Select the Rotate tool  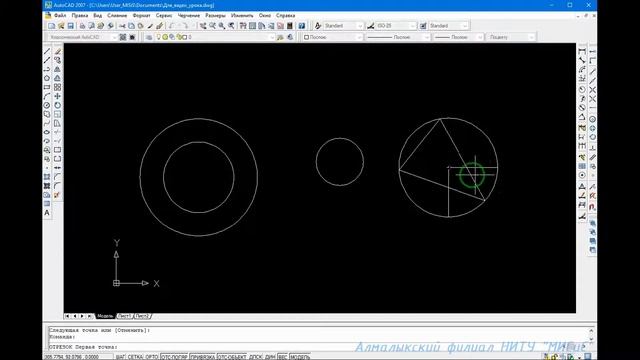click(58, 105)
